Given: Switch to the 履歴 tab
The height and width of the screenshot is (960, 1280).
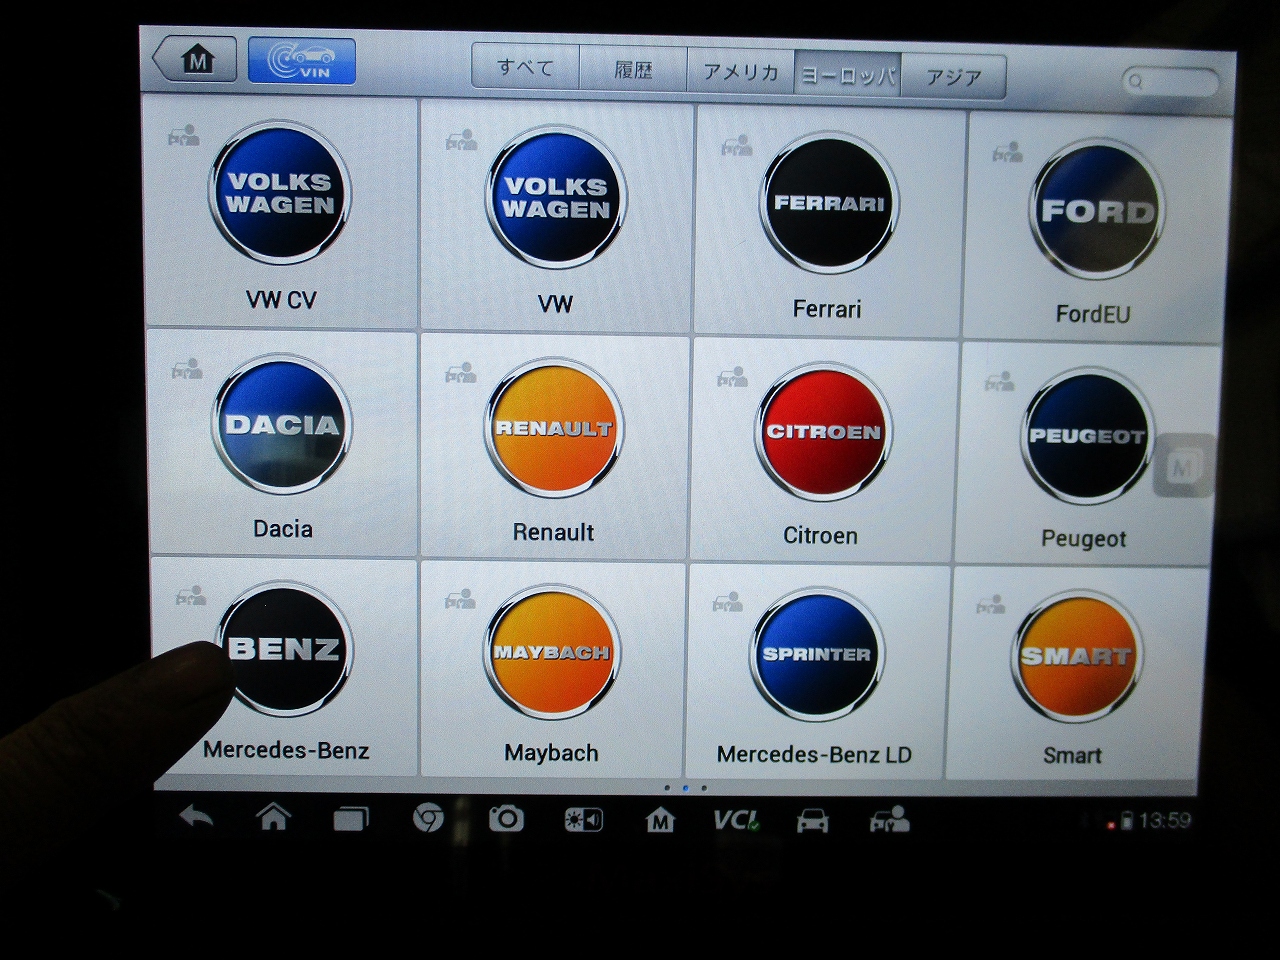Looking at the screenshot, I should (x=633, y=71).
